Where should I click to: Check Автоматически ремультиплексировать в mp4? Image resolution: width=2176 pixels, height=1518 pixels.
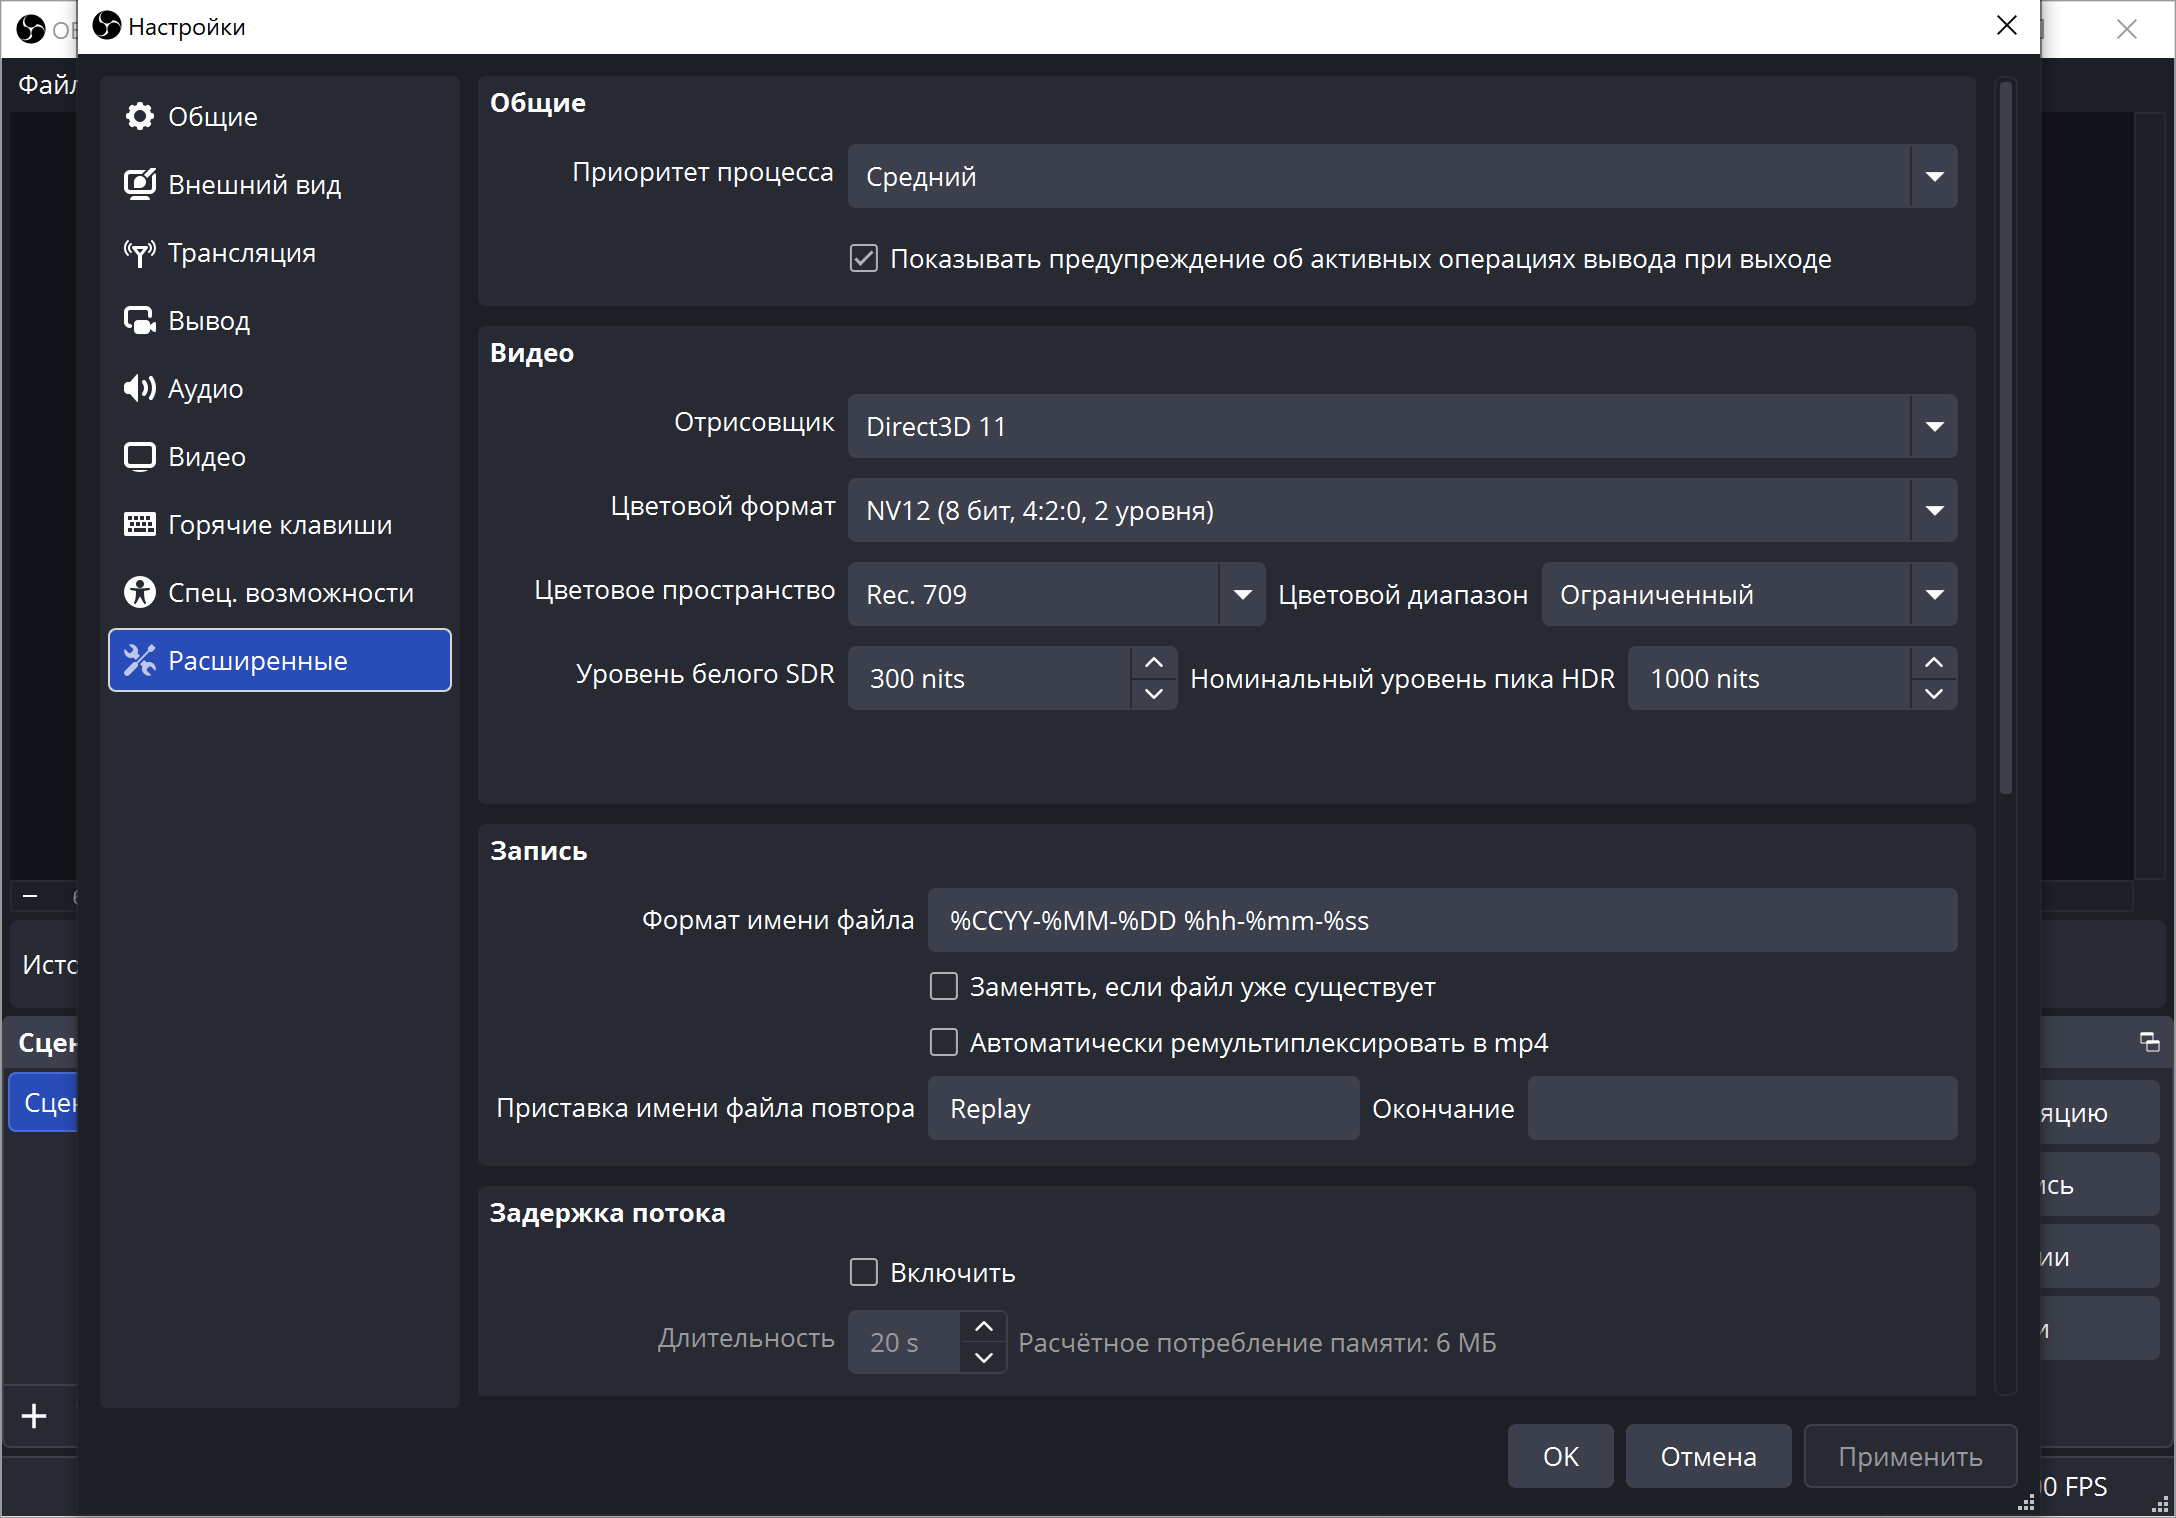944,1043
